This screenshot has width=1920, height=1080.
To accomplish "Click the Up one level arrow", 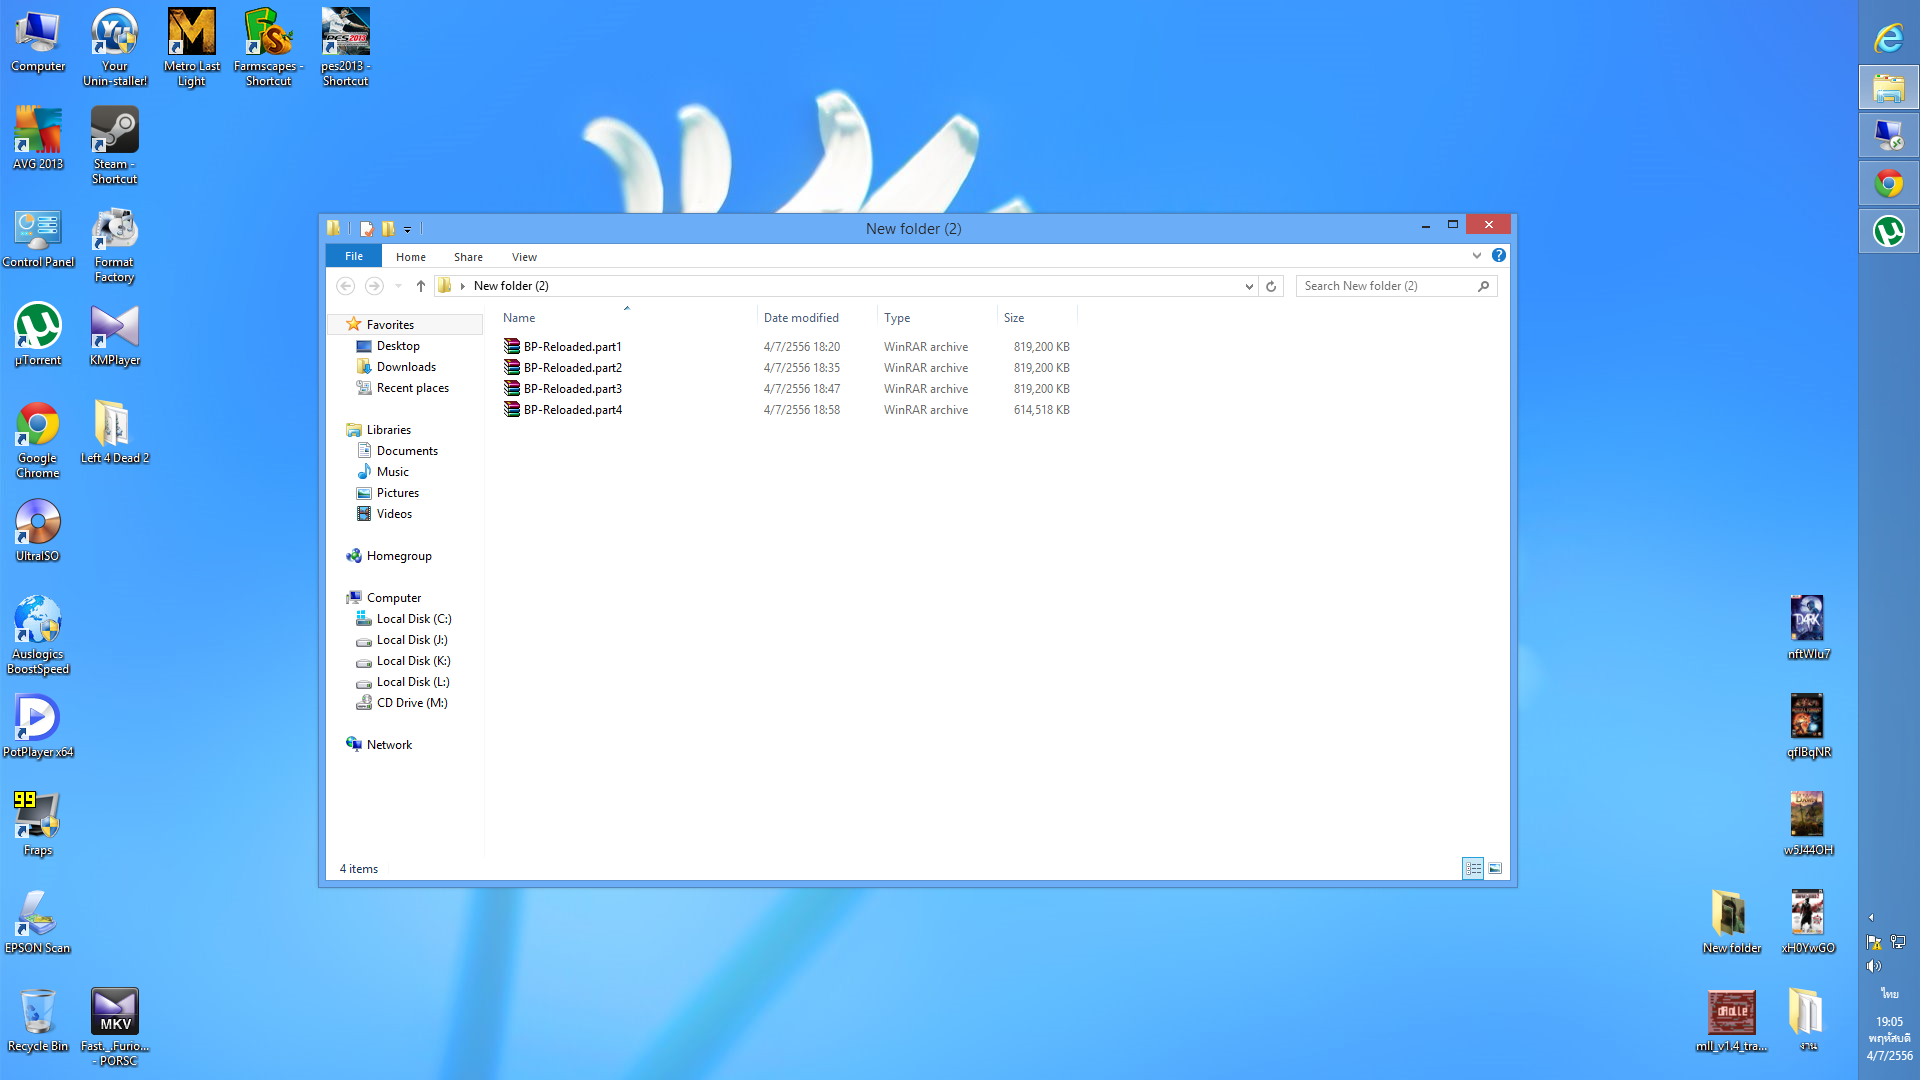I will [x=421, y=286].
